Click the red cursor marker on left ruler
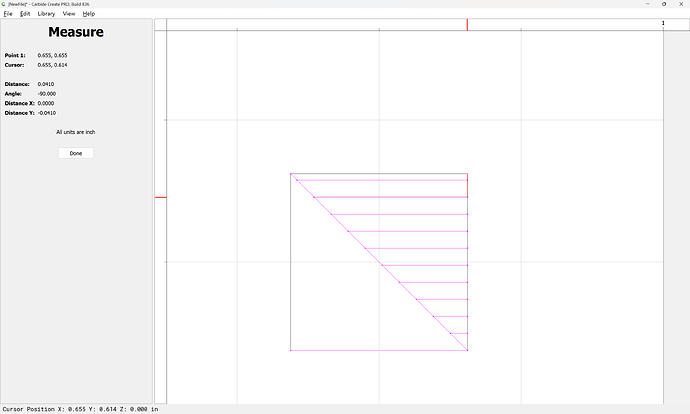This screenshot has width=690, height=414. click(160, 197)
